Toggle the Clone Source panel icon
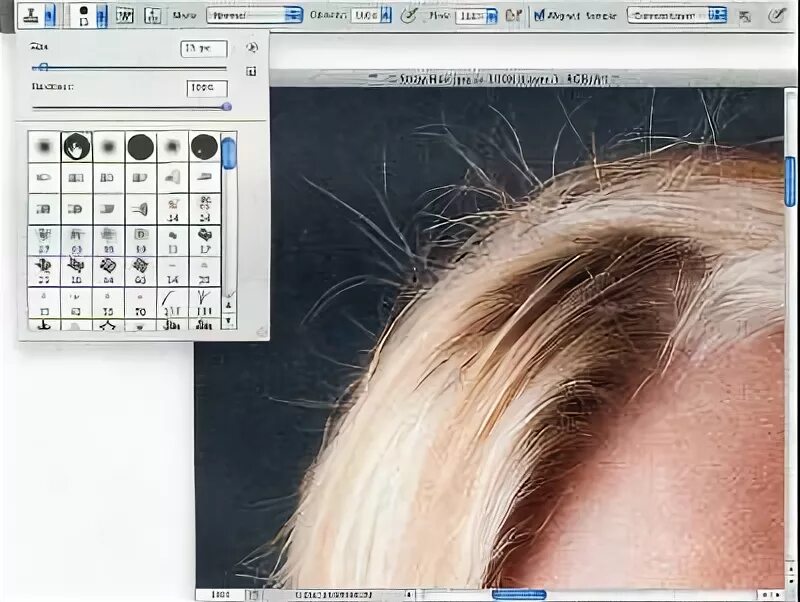The height and width of the screenshot is (602, 800). [152, 16]
